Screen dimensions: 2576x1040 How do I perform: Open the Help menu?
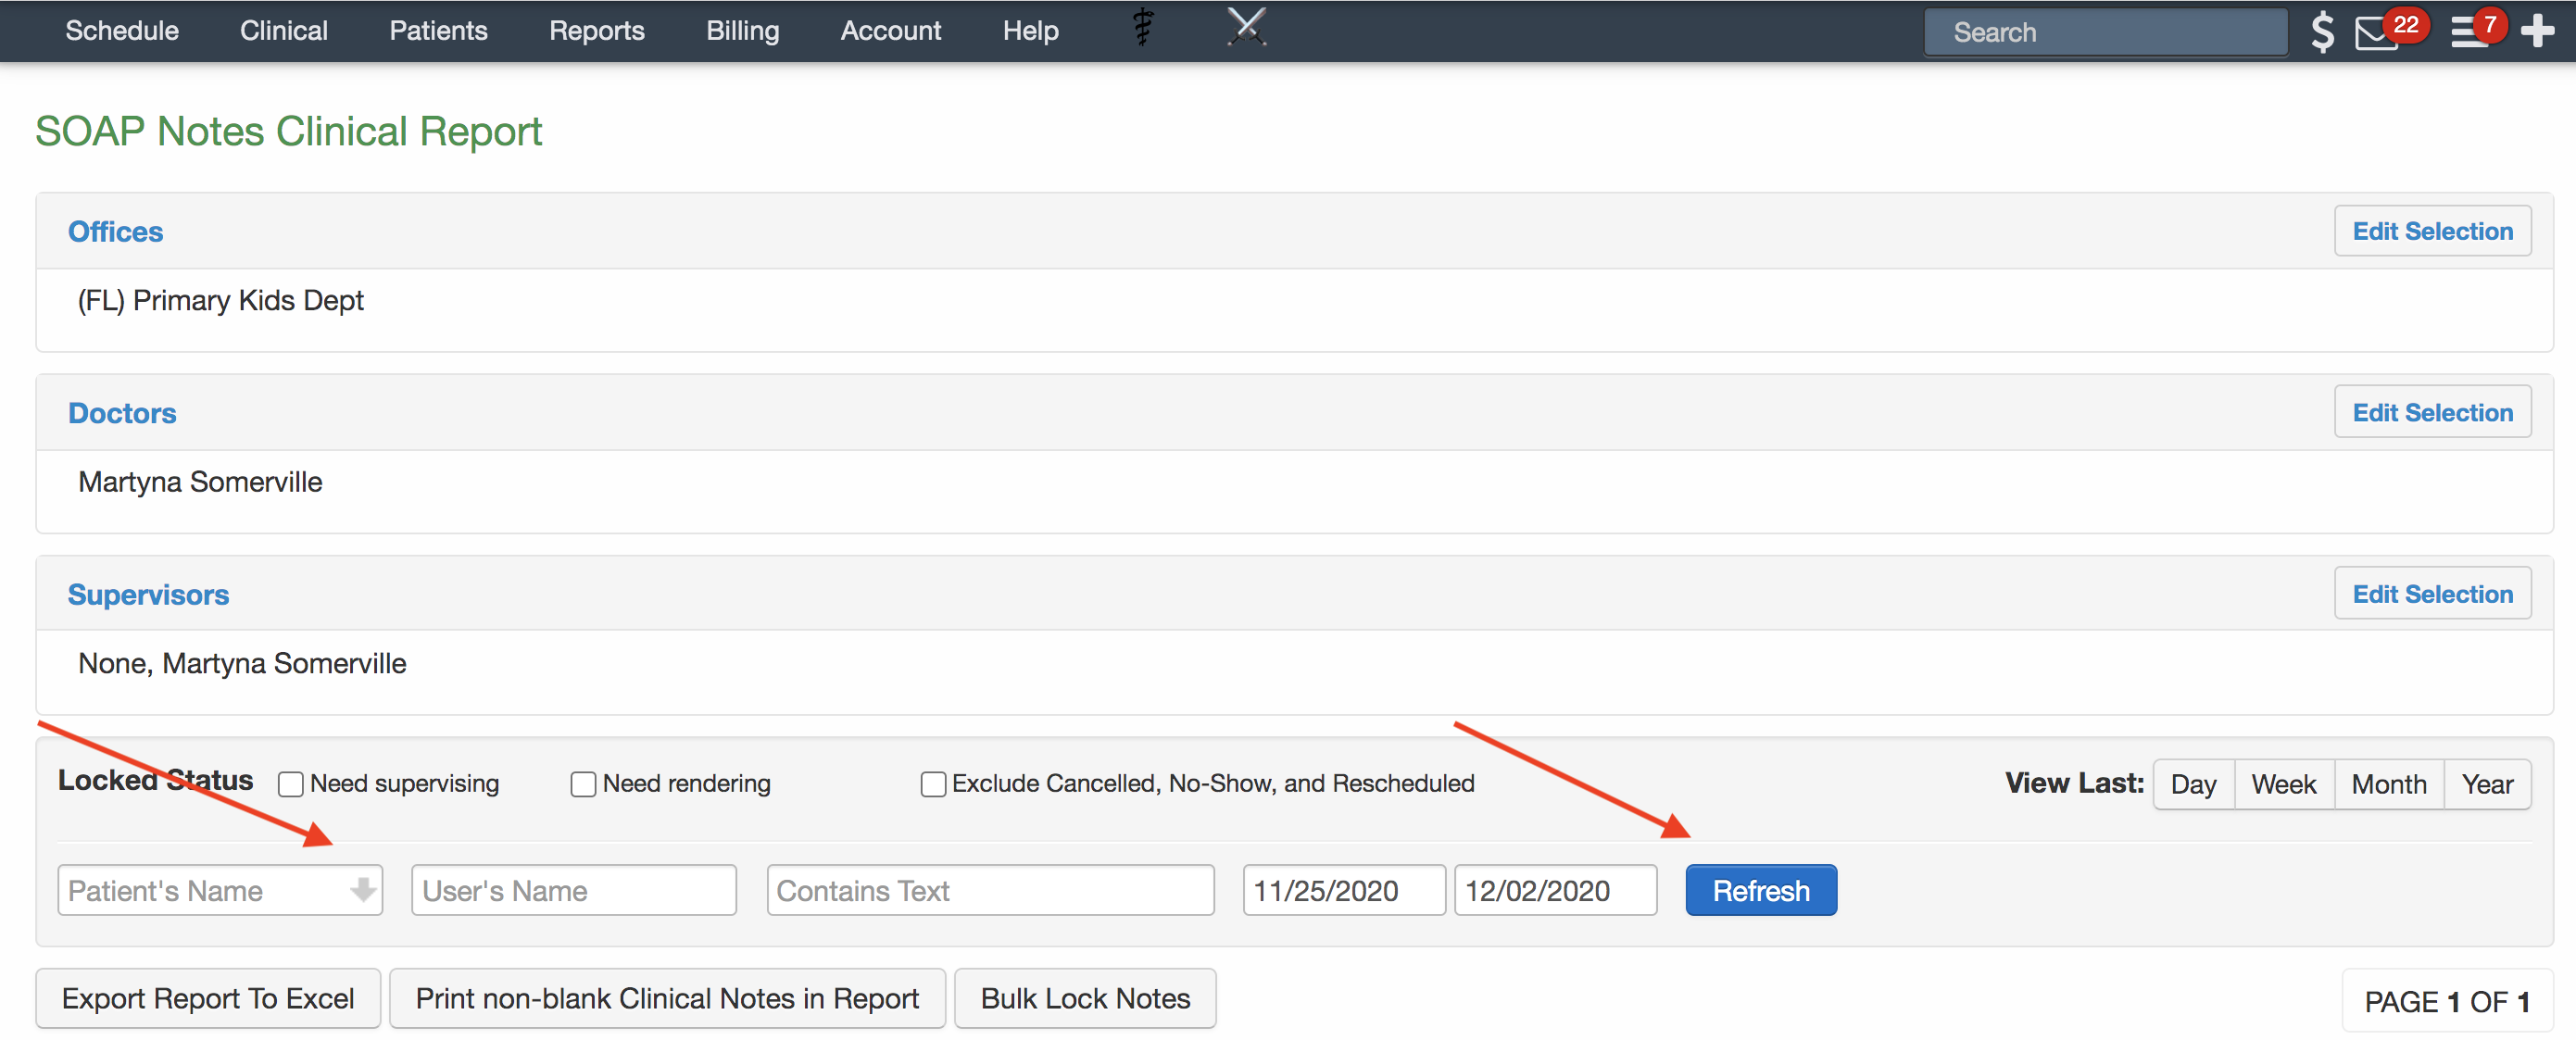coord(1030,31)
